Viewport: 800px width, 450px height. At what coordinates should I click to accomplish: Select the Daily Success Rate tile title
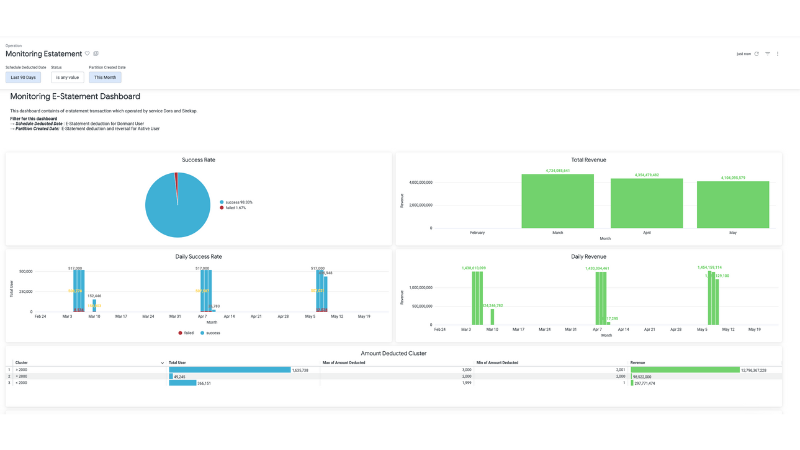click(198, 257)
